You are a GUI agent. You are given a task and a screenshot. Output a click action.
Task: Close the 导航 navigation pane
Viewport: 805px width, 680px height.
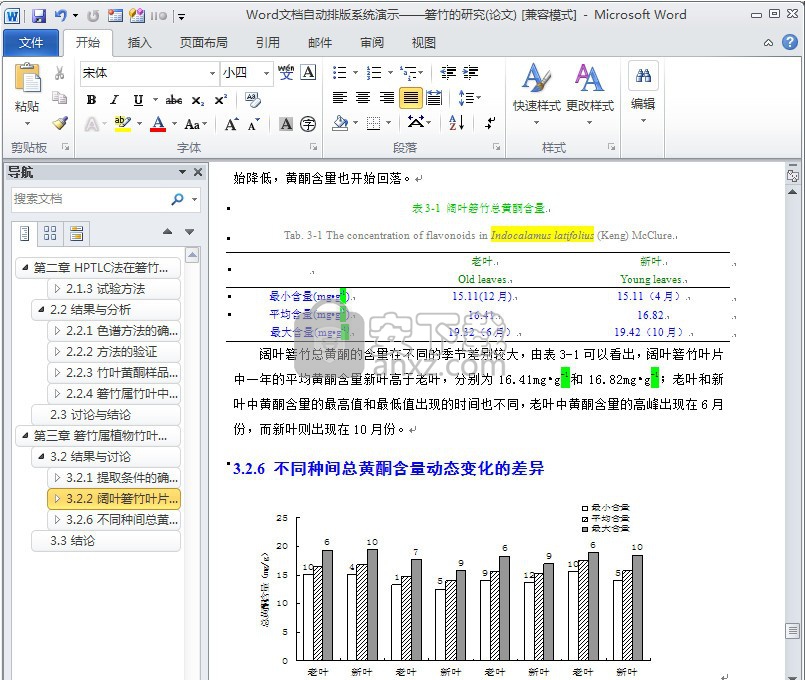coord(198,172)
